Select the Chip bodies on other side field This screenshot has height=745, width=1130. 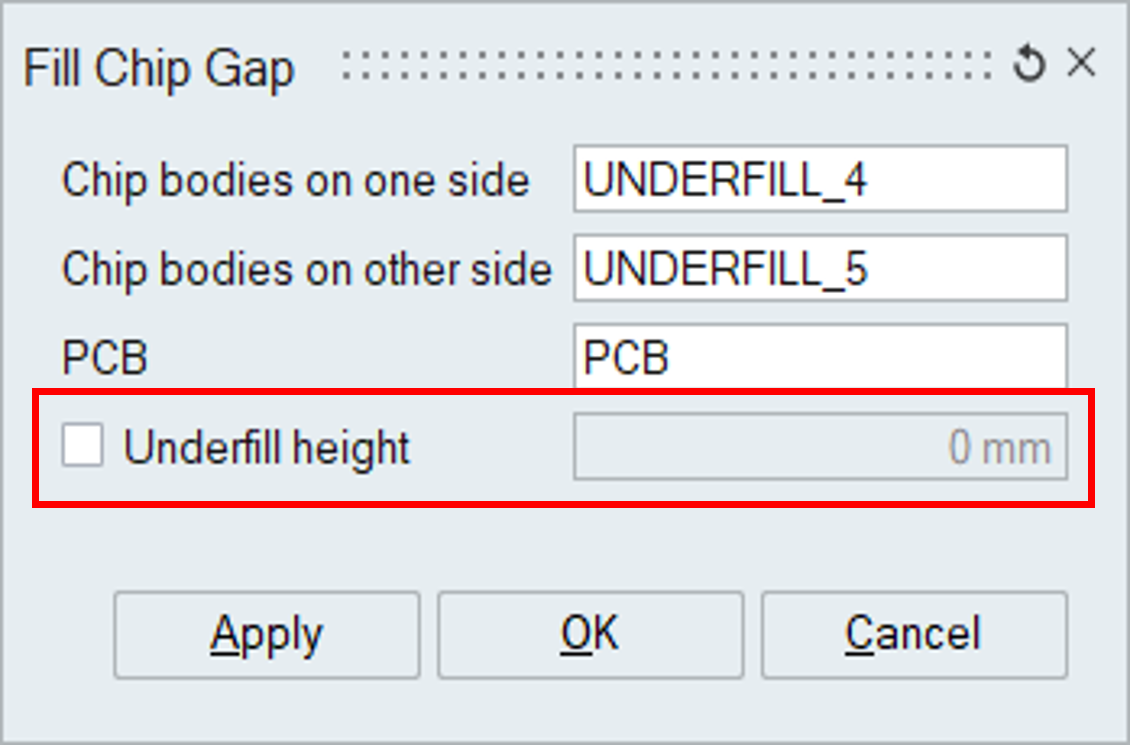pyautogui.click(x=820, y=268)
